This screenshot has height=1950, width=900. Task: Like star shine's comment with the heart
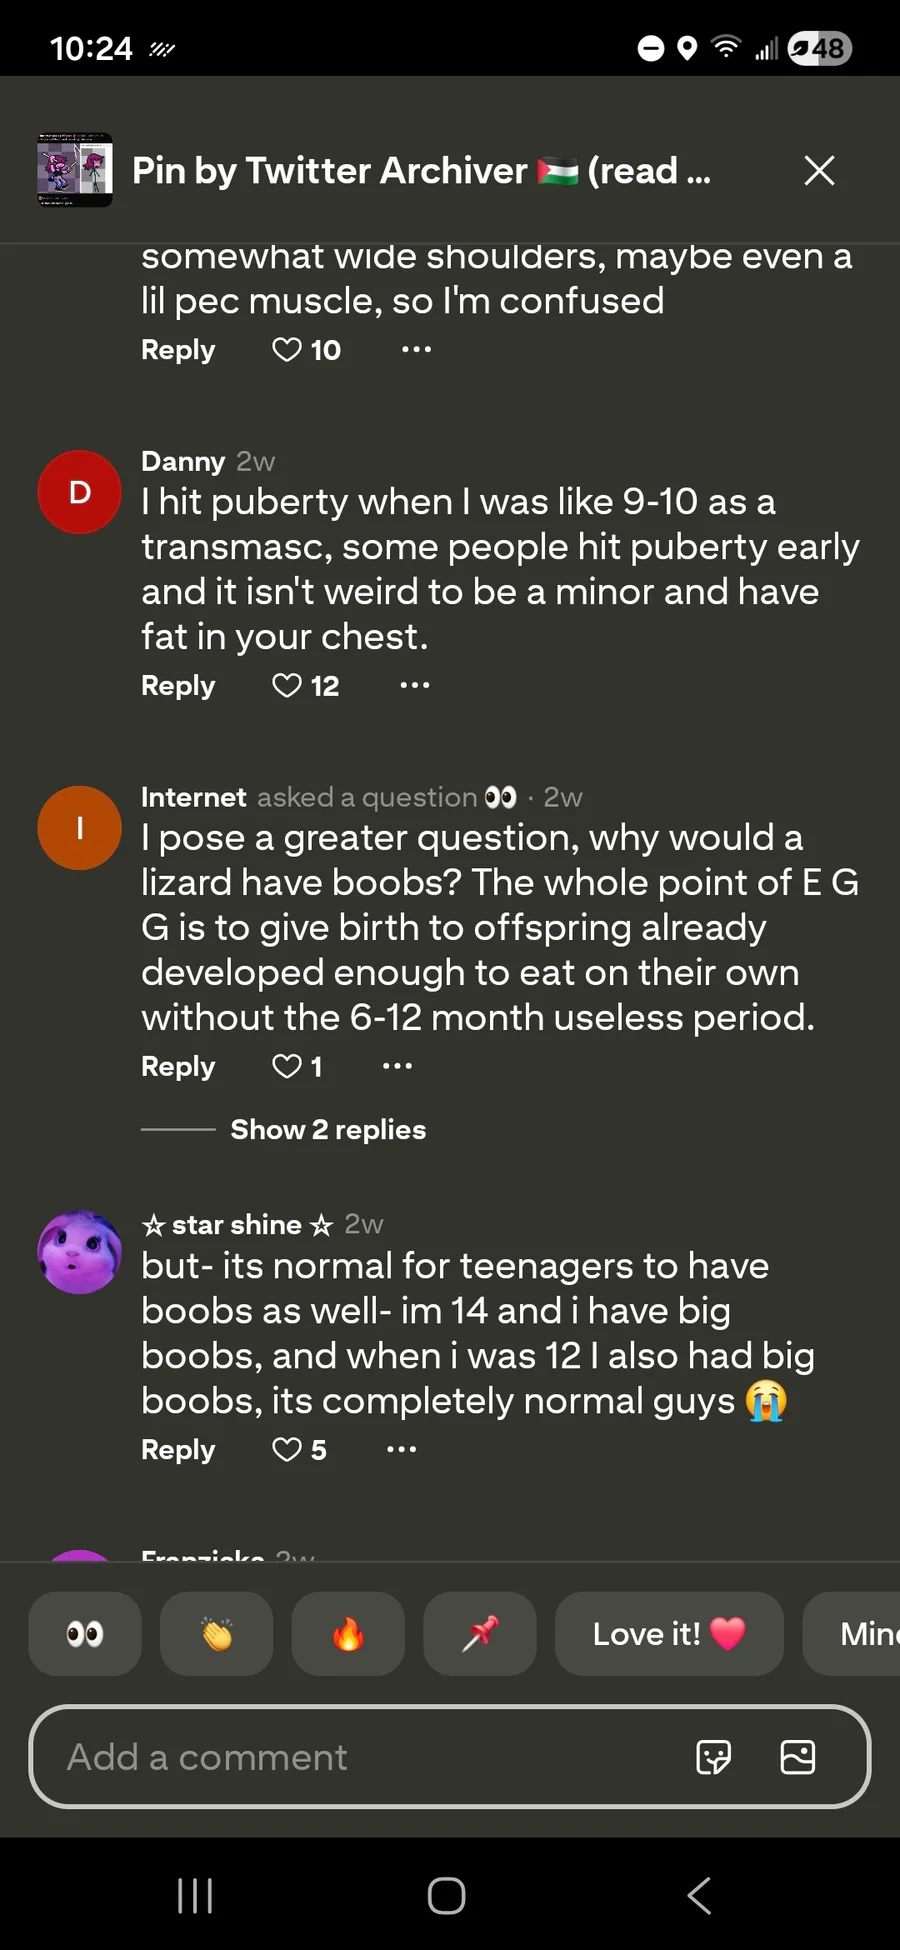click(287, 1450)
